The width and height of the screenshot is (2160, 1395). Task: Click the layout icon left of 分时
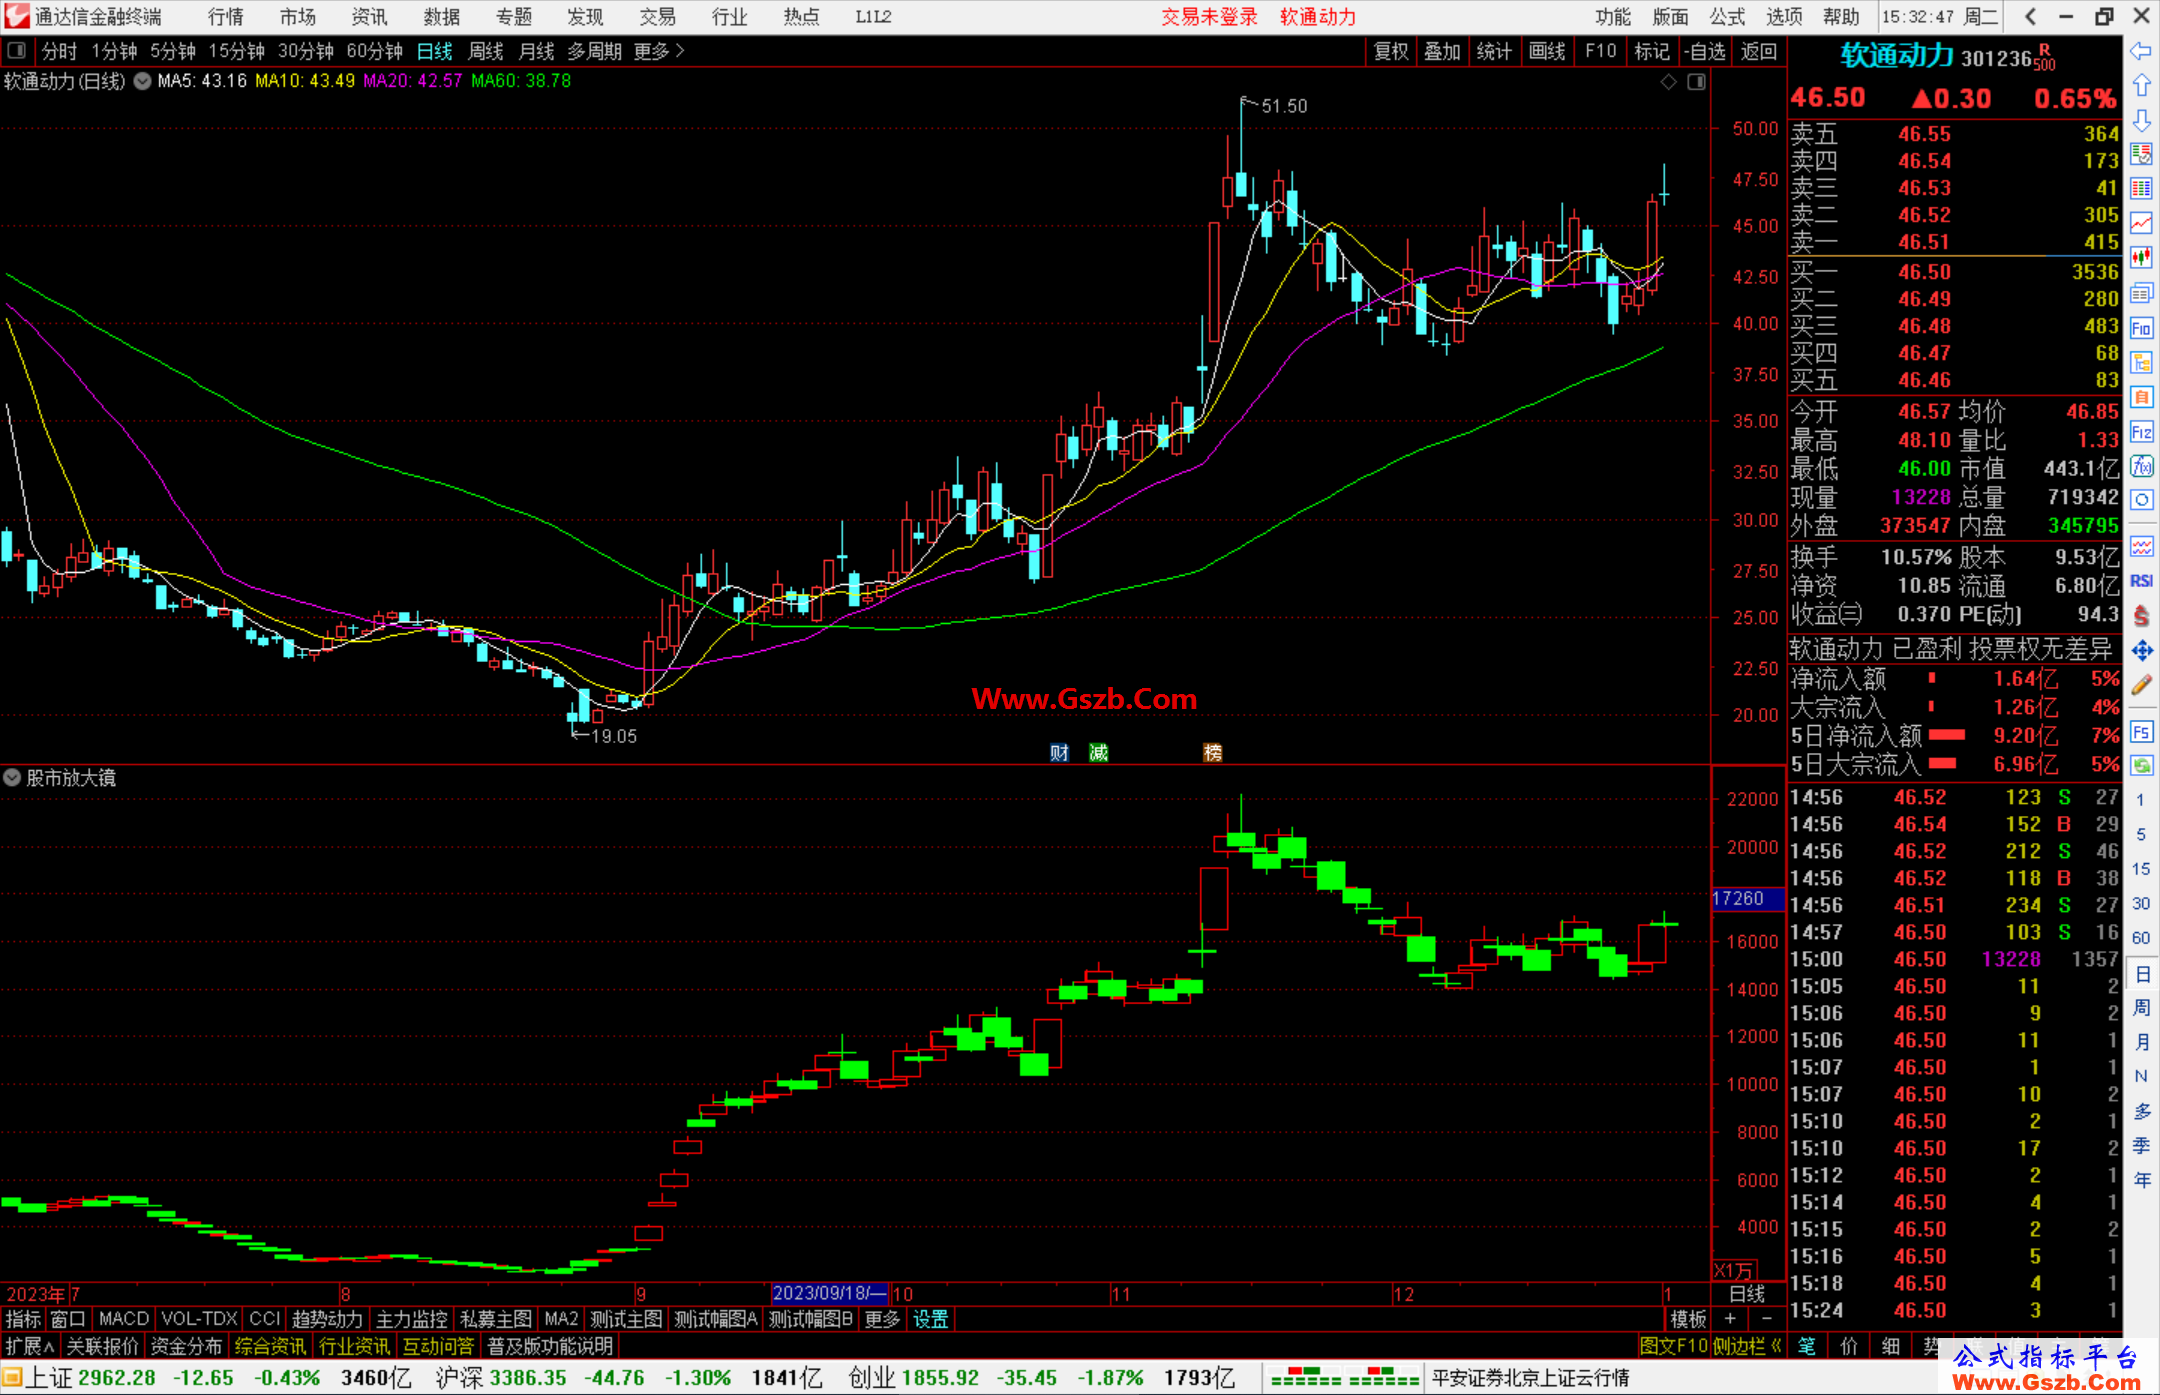16,51
